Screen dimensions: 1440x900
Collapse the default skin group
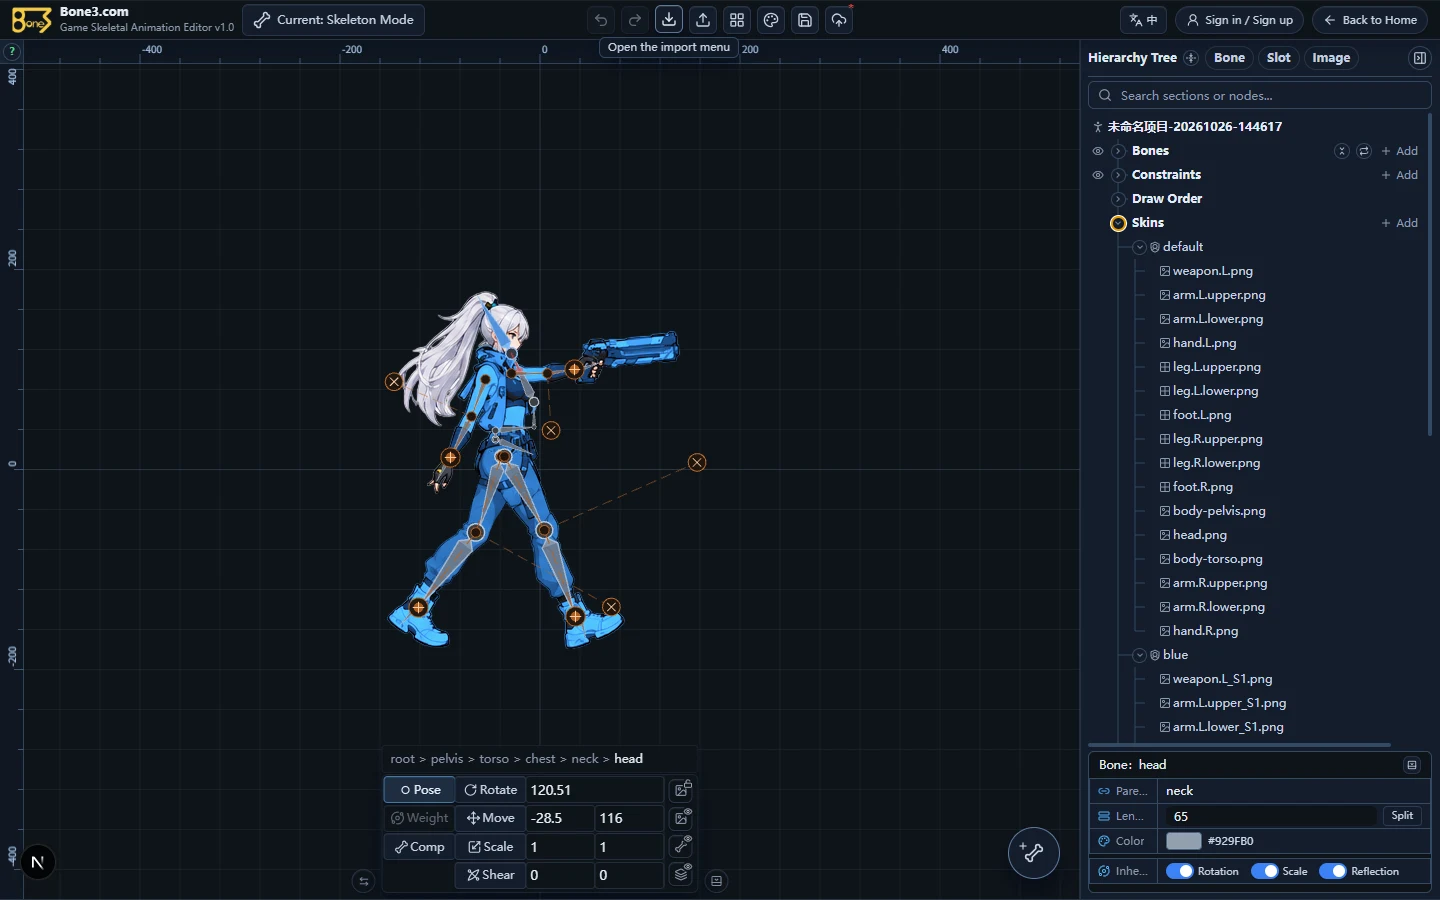[x=1139, y=247]
